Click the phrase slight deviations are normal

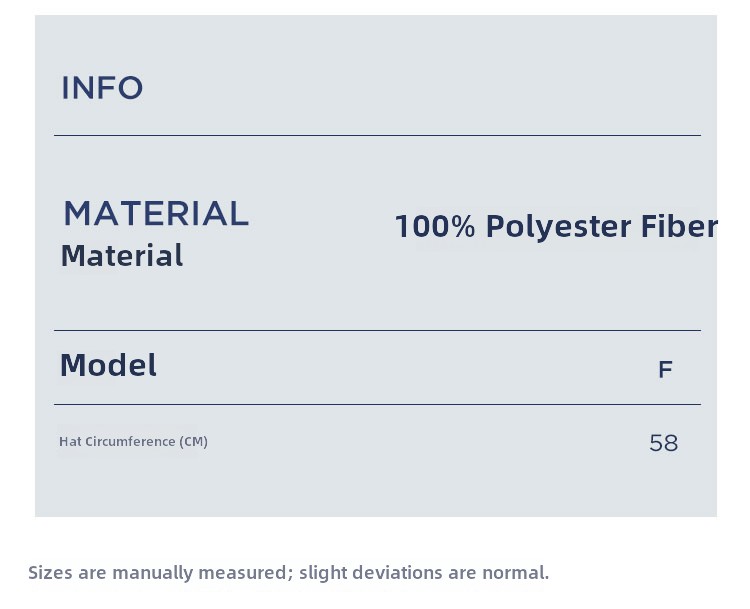424,573
